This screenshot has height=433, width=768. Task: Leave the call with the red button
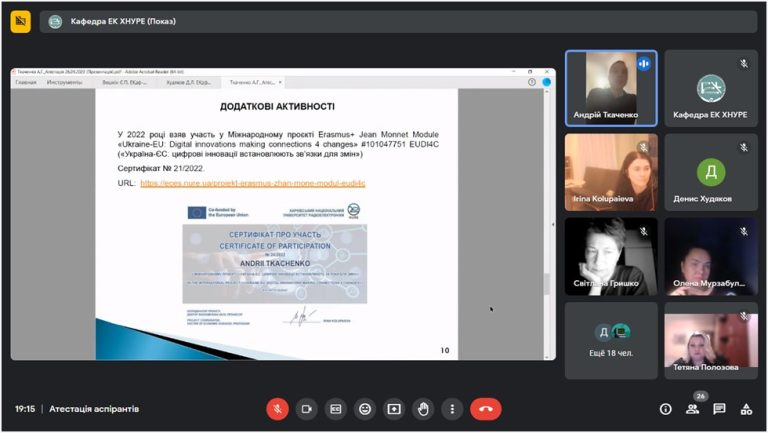point(486,409)
